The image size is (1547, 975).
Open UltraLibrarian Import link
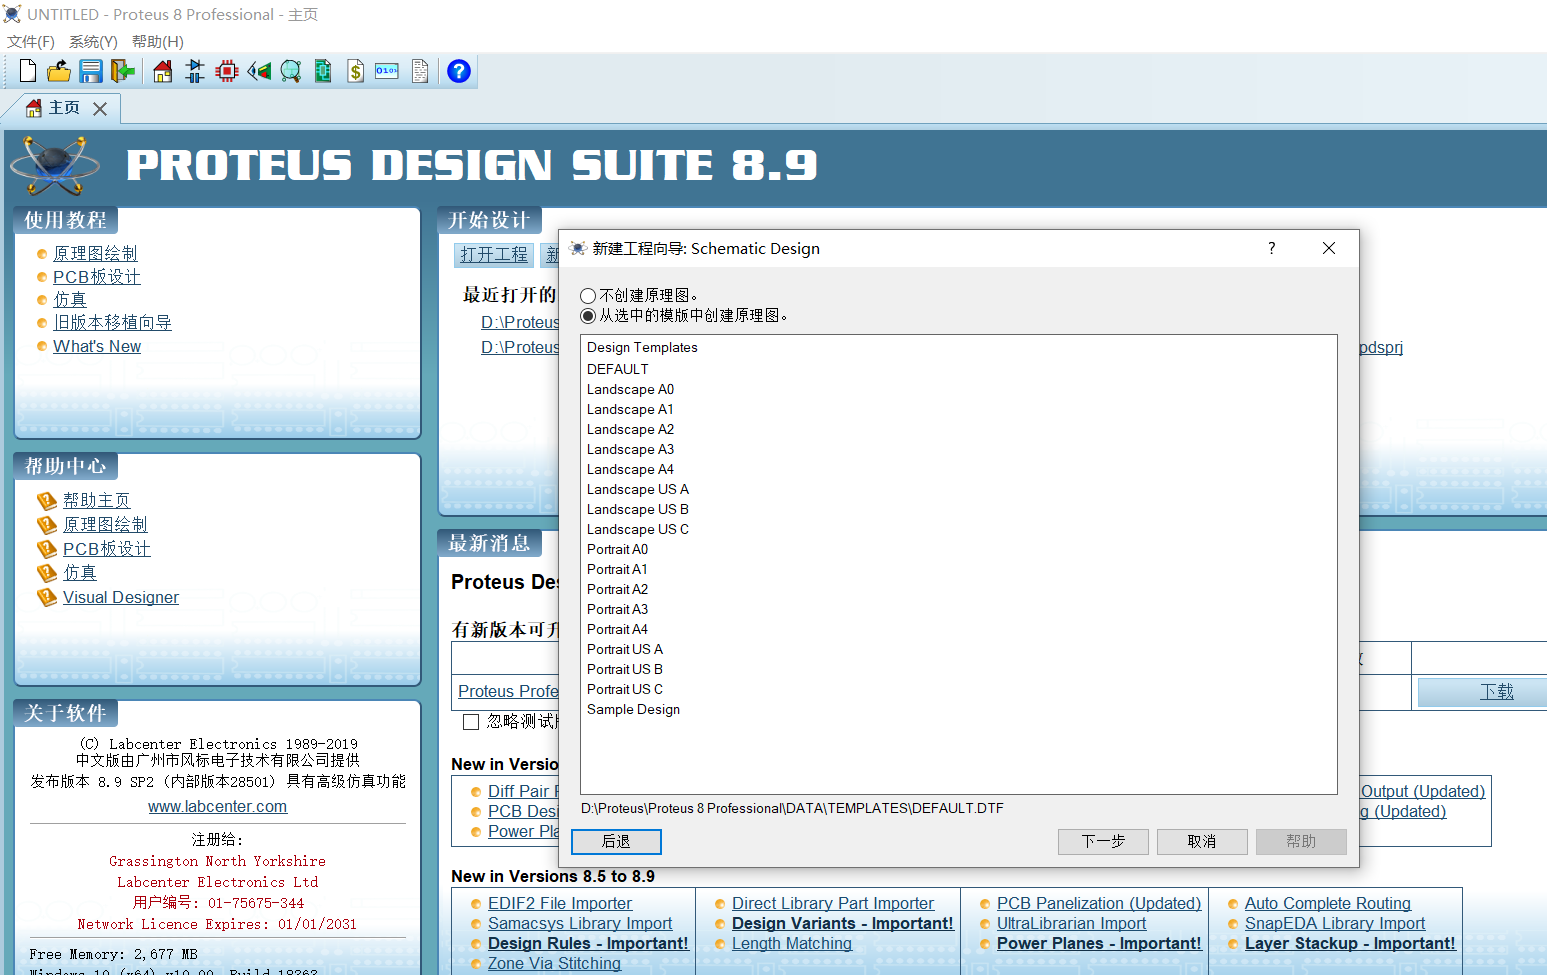(1072, 923)
